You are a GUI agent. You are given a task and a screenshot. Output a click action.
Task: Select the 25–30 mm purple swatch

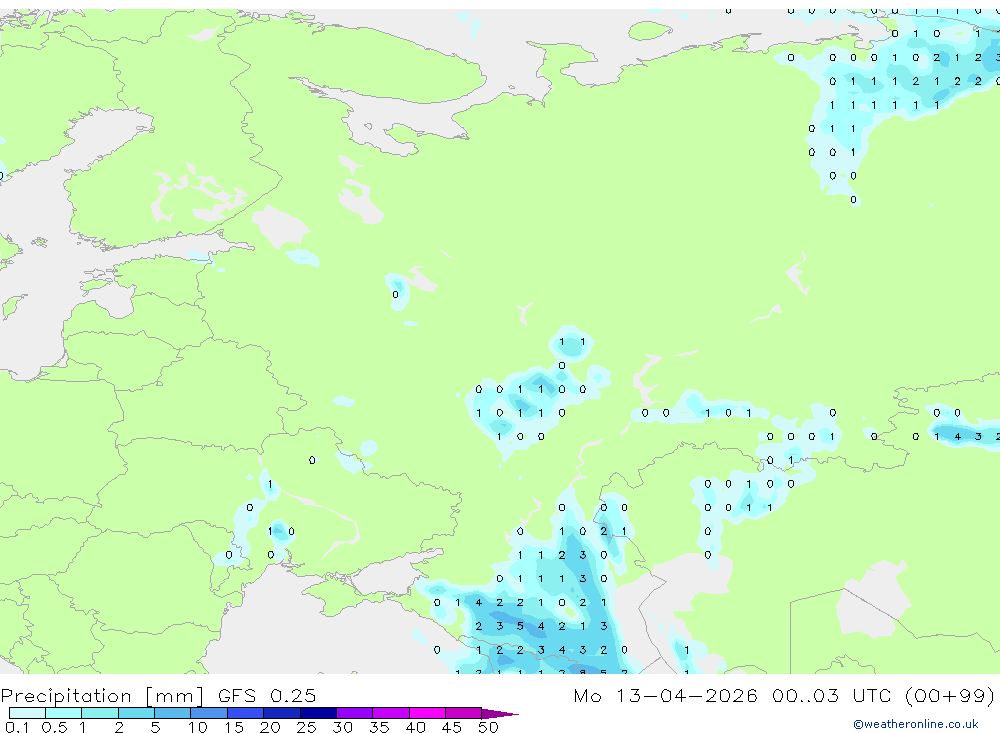click(318, 713)
